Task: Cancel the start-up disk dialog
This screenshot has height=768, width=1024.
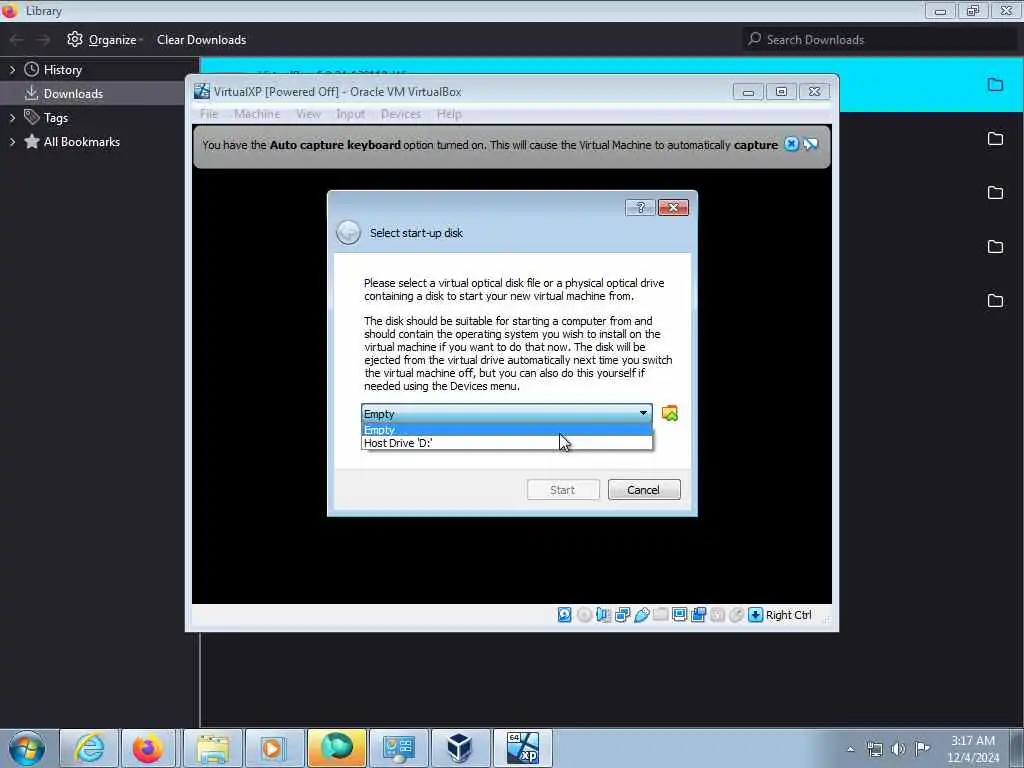Action: click(x=644, y=490)
